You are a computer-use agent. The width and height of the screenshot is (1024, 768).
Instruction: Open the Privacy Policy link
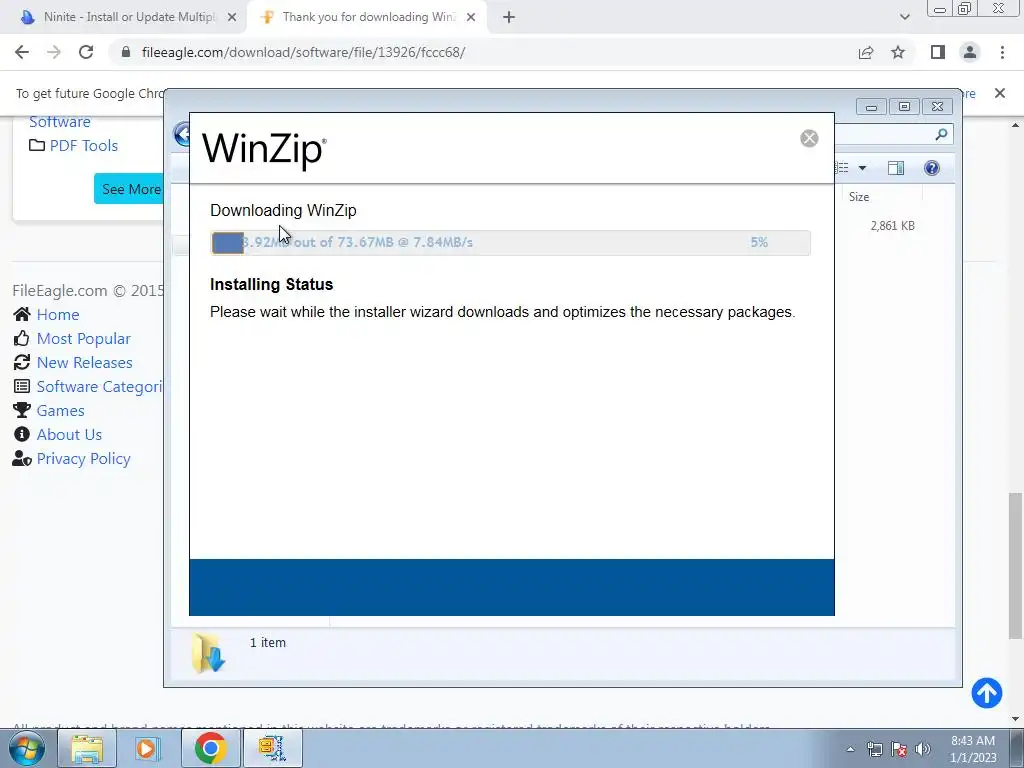pyautogui.click(x=84, y=458)
